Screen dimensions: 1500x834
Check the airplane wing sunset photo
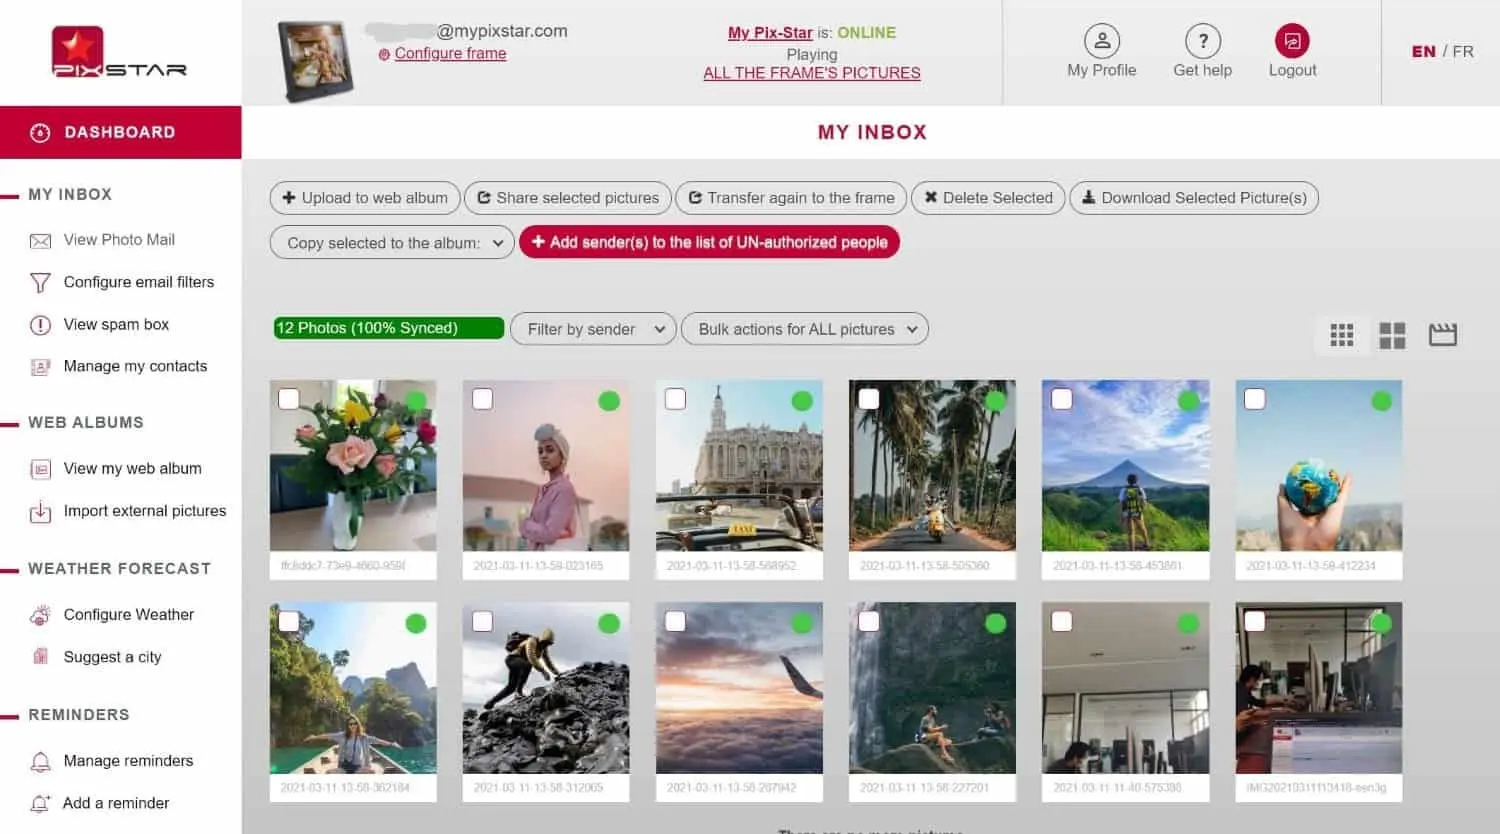675,621
